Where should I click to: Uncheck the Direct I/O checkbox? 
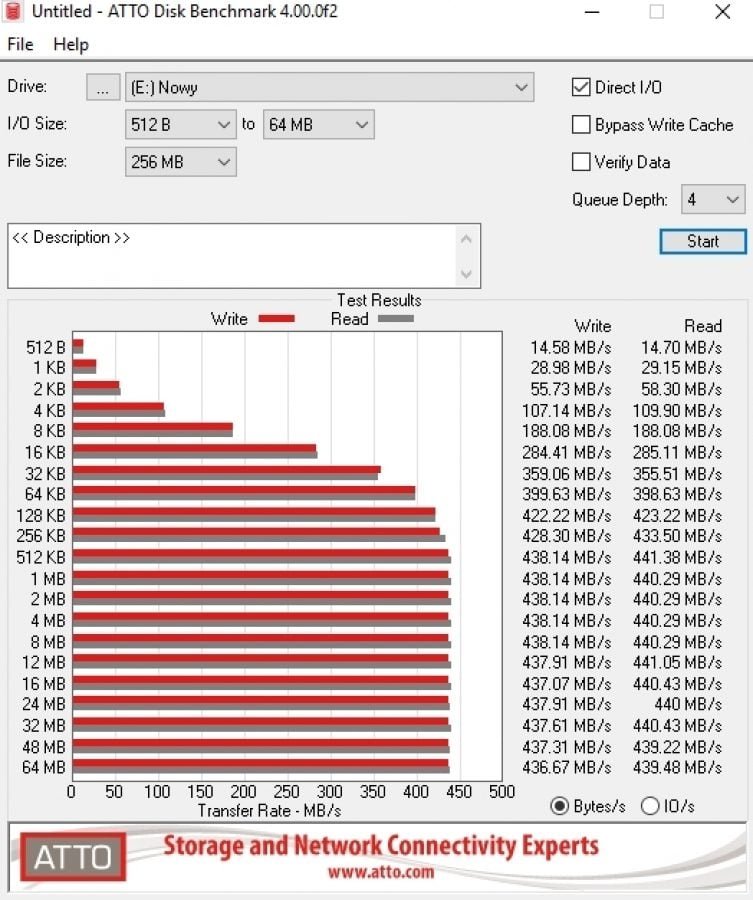(581, 87)
